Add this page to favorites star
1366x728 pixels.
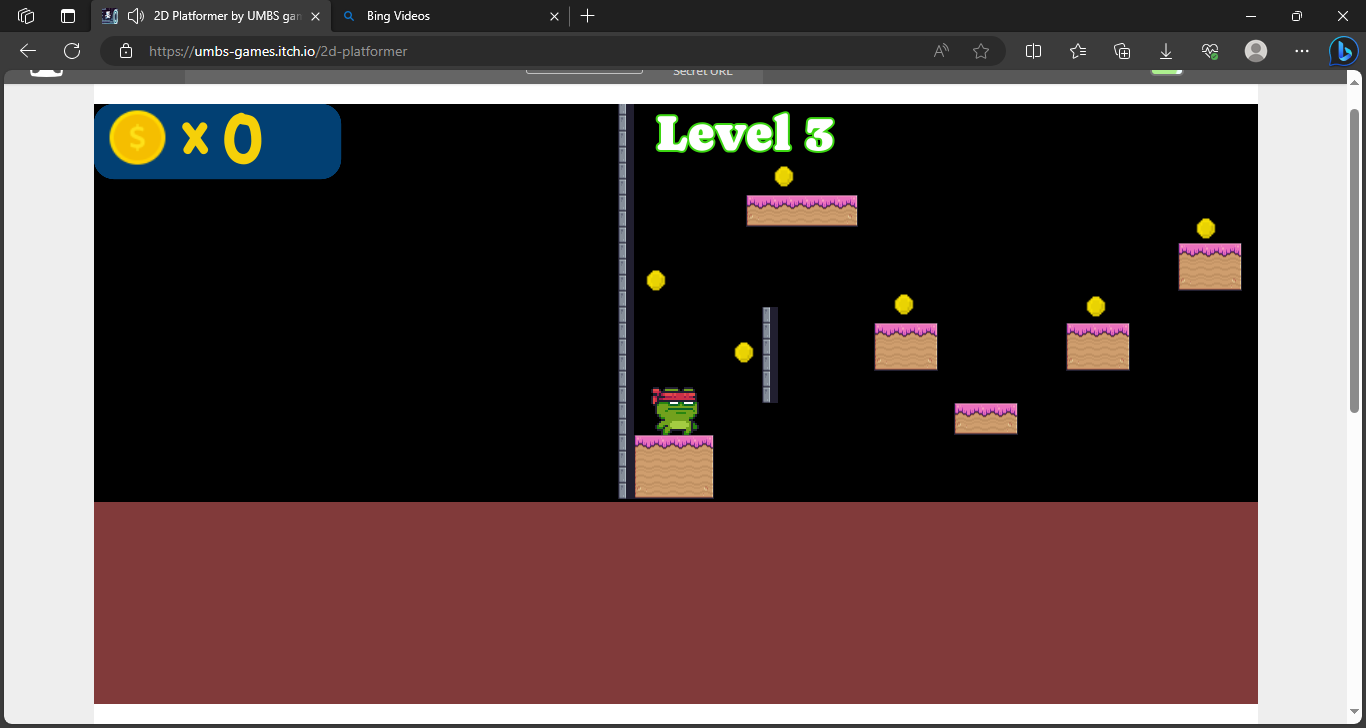click(x=981, y=51)
